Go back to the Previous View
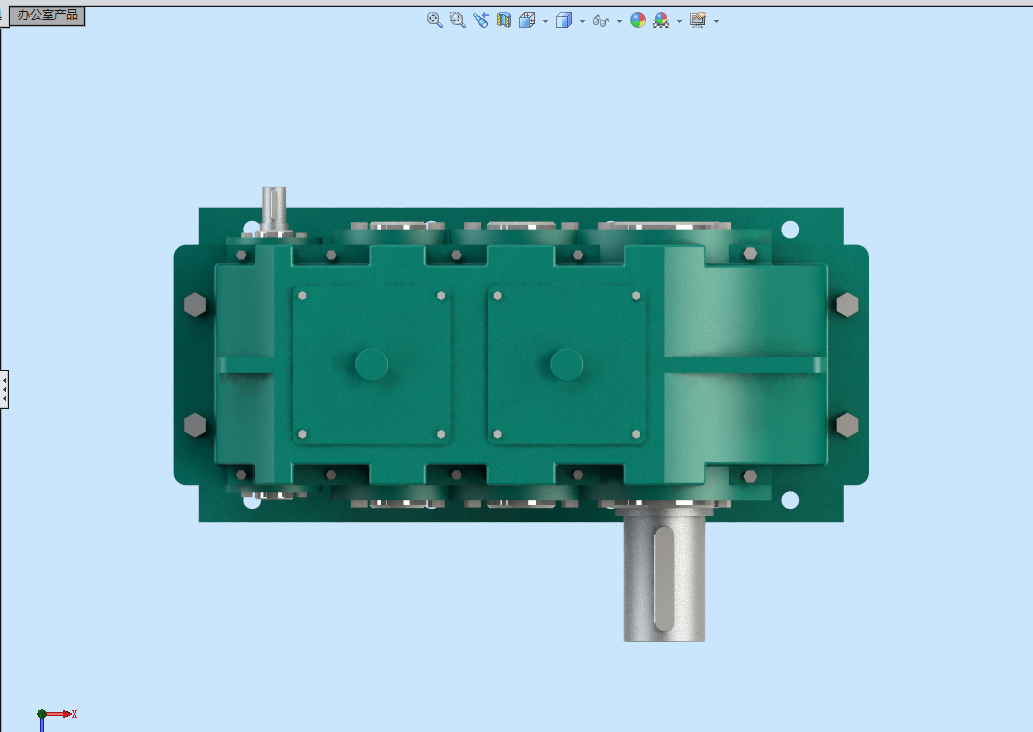The width and height of the screenshot is (1033, 732). pos(481,20)
